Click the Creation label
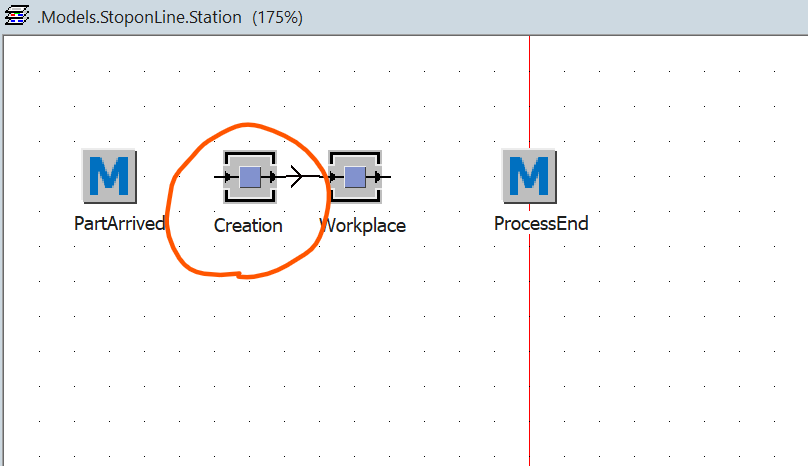Image resolution: width=808 pixels, height=466 pixels. tap(248, 226)
